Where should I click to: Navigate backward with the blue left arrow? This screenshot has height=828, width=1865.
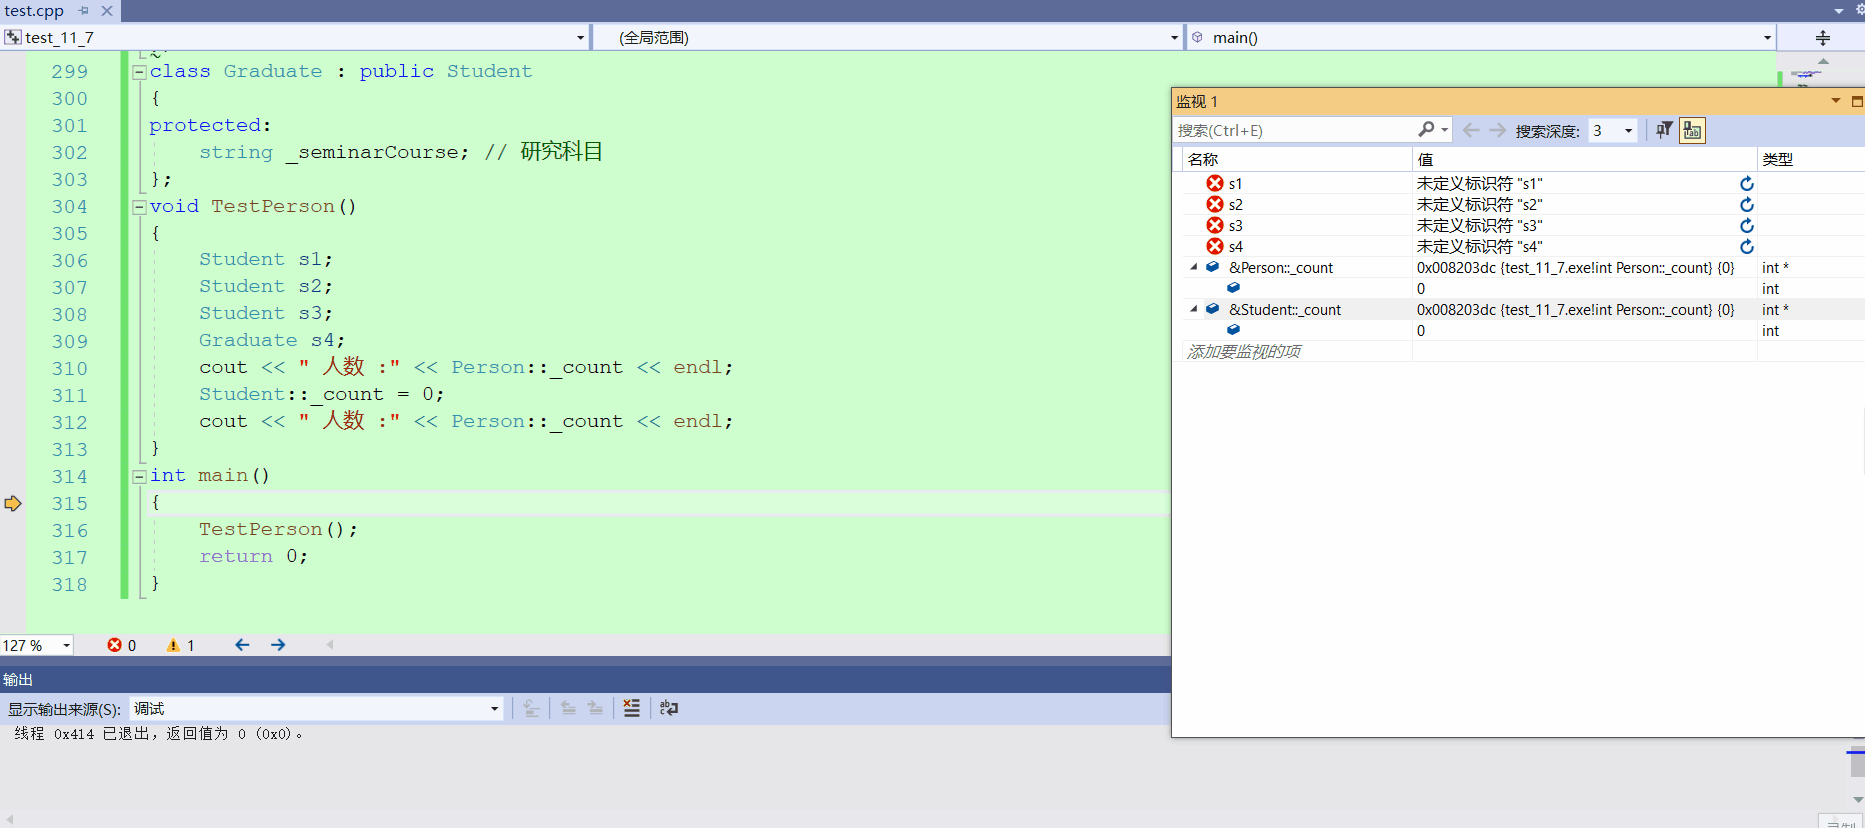(x=242, y=645)
